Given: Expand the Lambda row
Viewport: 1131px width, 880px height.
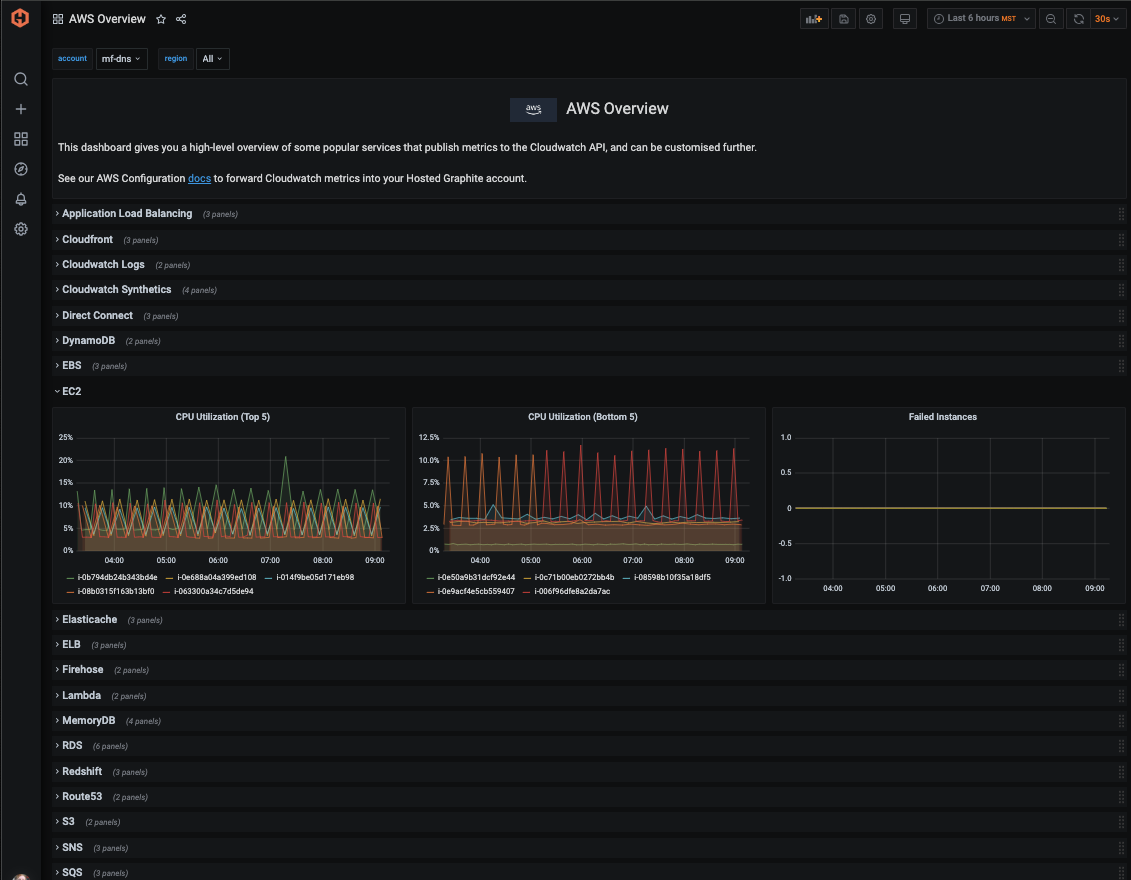Looking at the screenshot, I should [82, 695].
